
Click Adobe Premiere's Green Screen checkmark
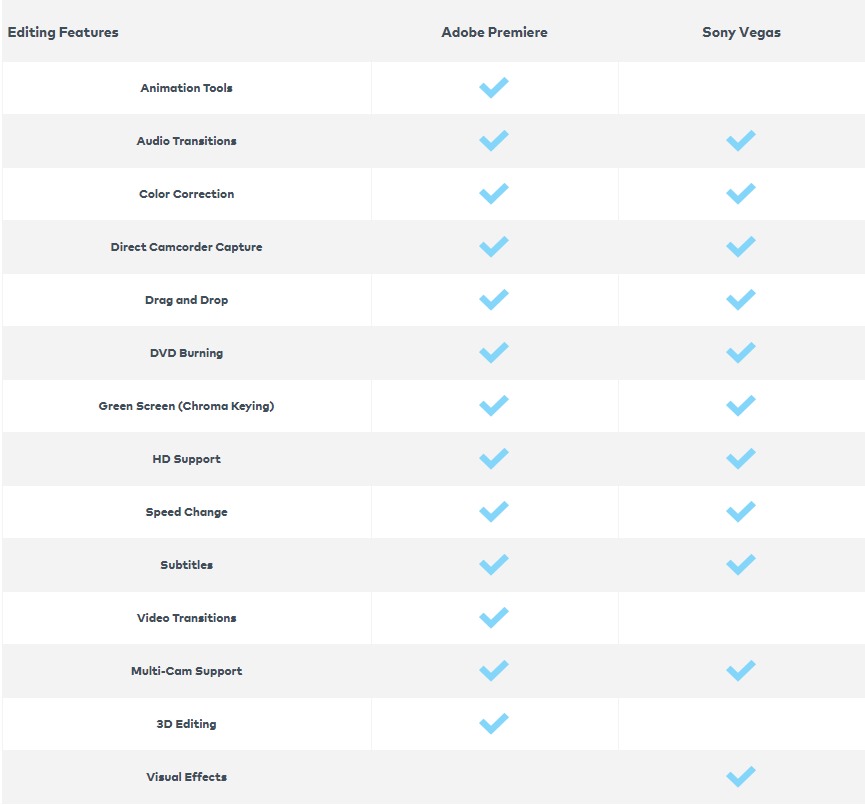[x=494, y=406]
